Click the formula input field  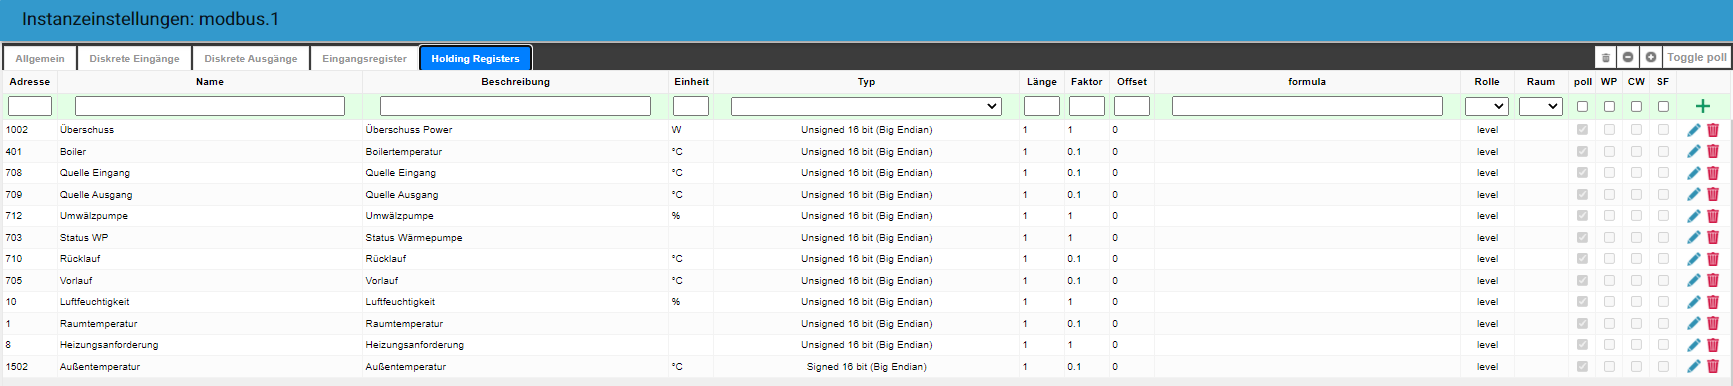[1307, 106]
